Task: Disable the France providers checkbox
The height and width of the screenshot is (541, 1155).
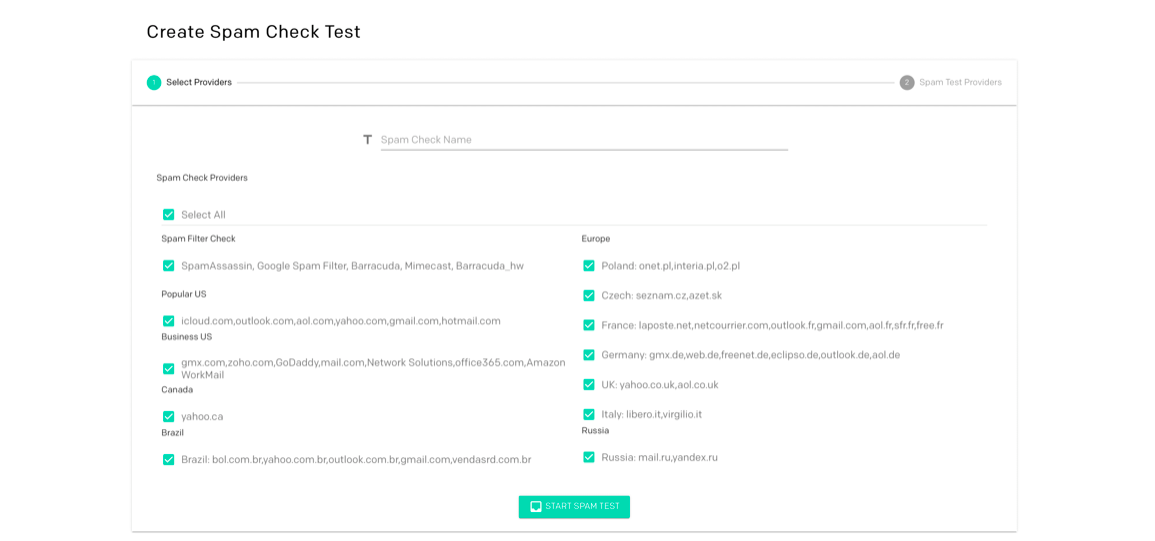Action: [589, 326]
